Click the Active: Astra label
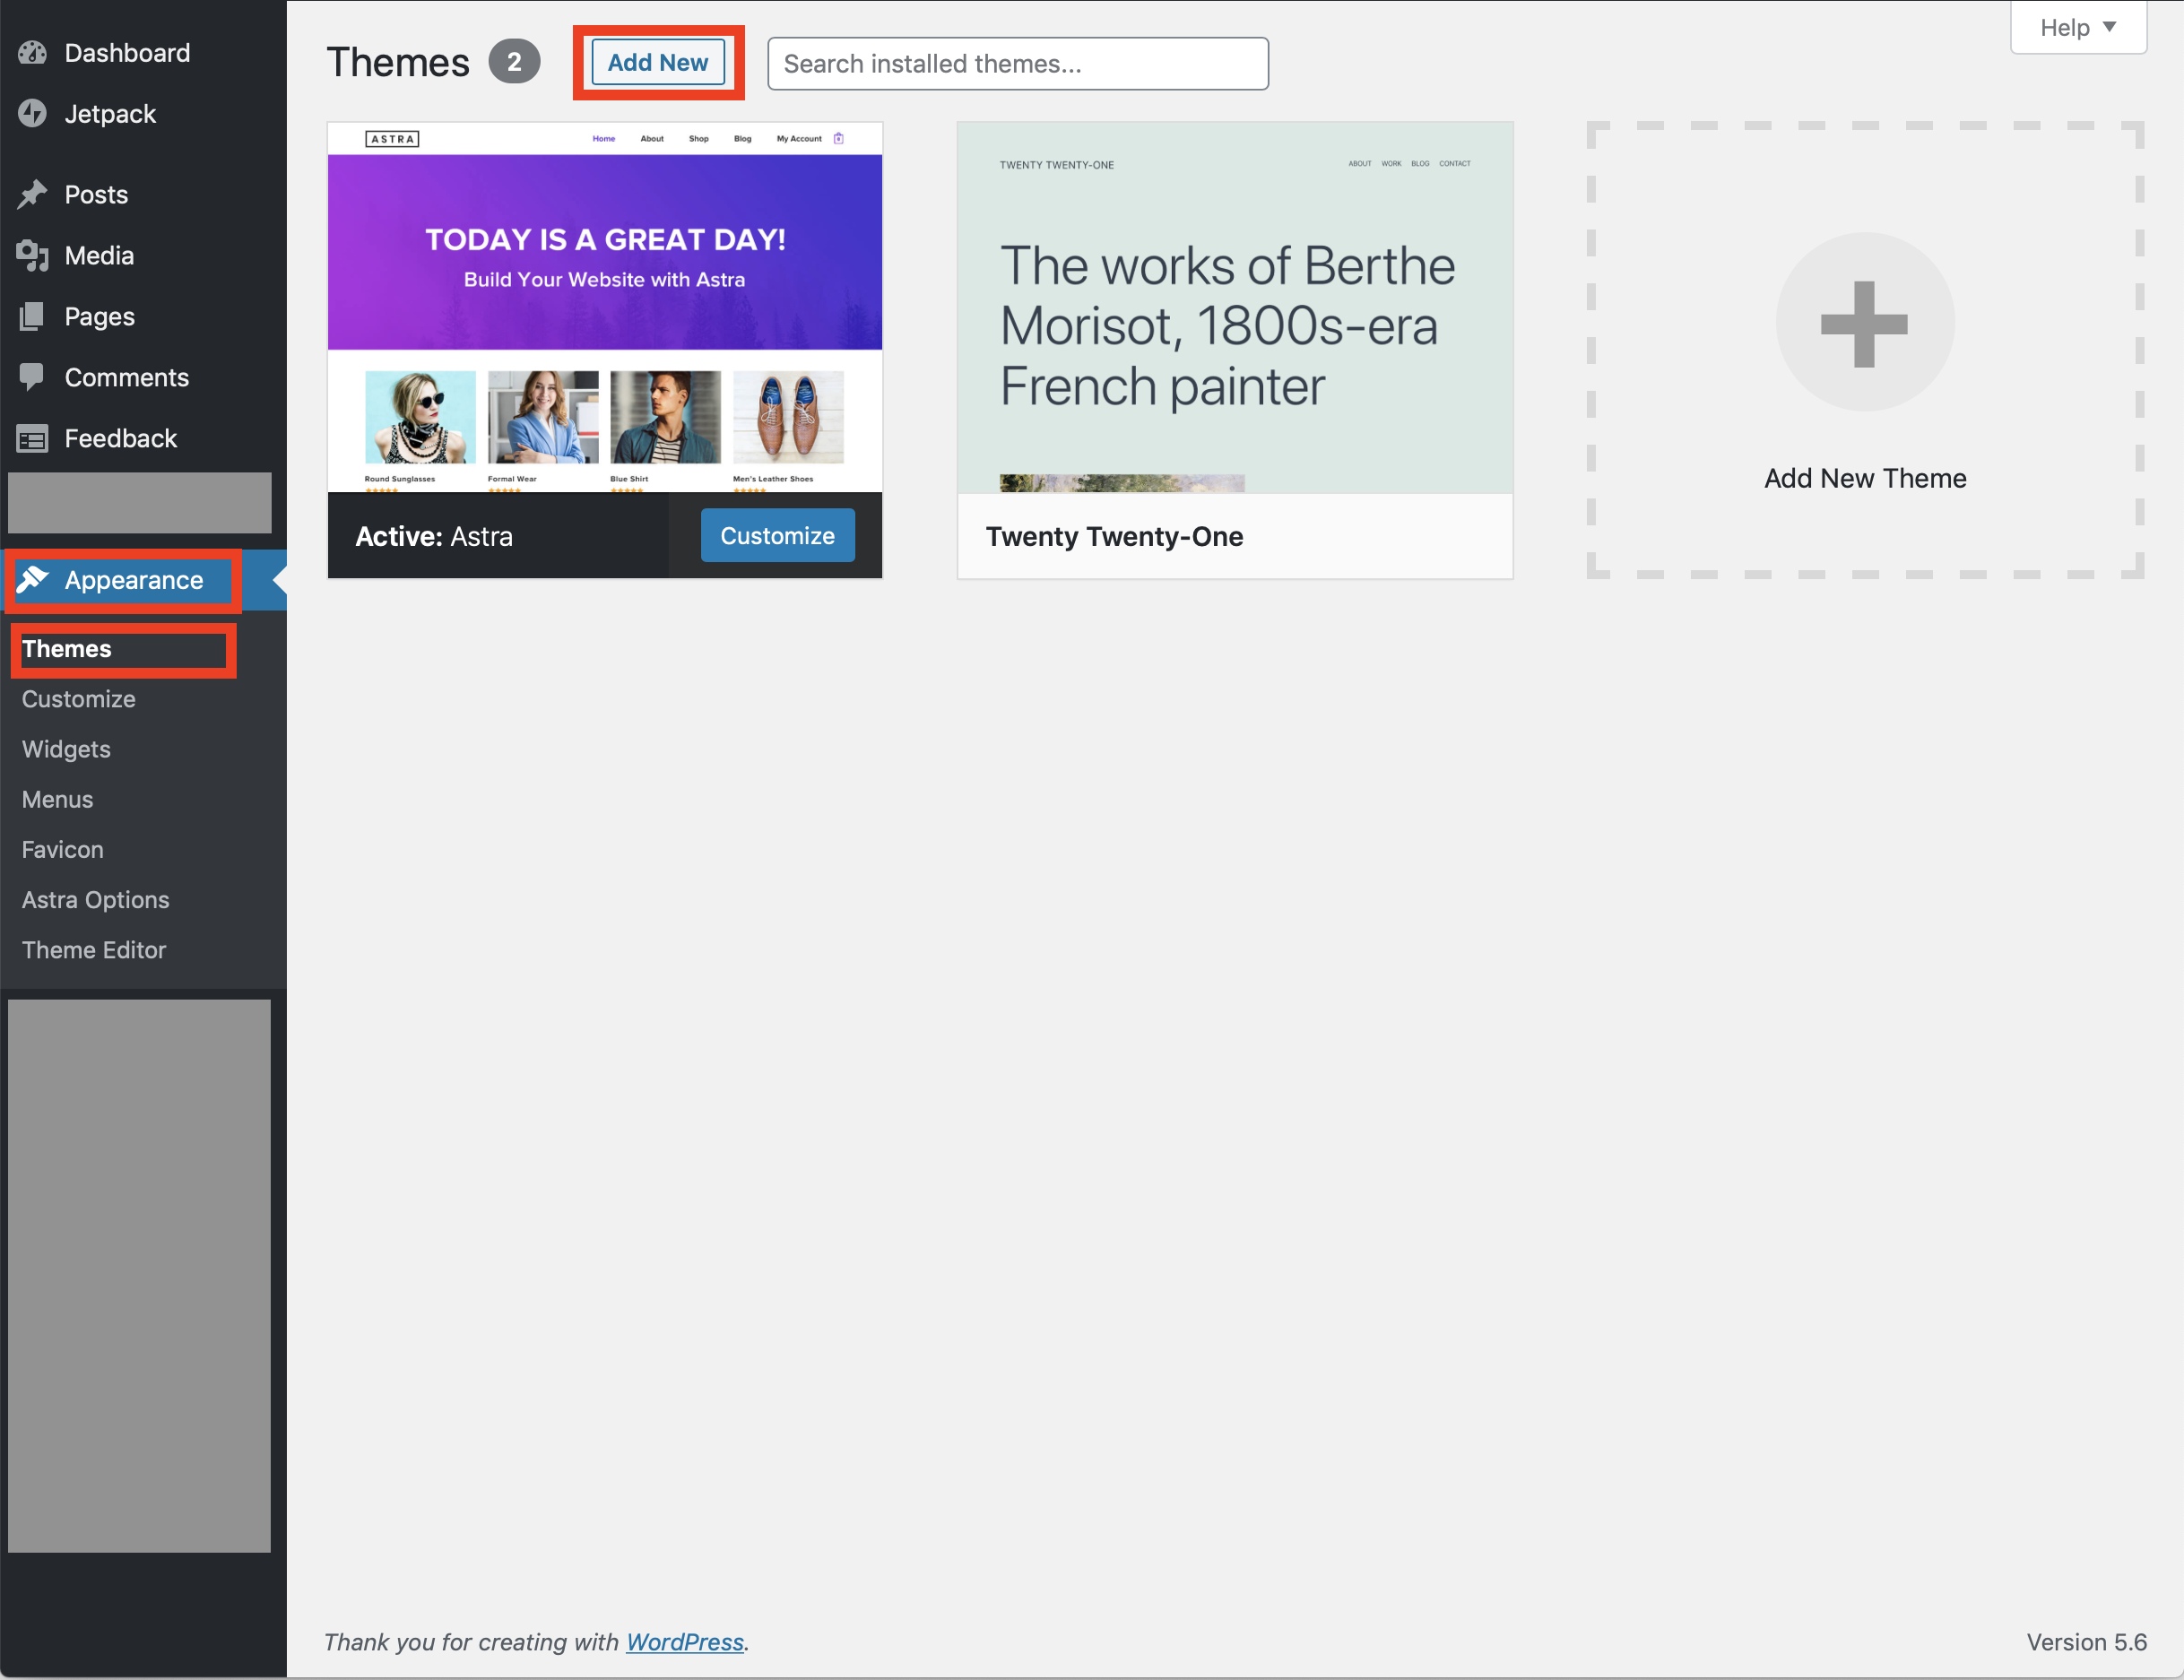 click(x=434, y=537)
